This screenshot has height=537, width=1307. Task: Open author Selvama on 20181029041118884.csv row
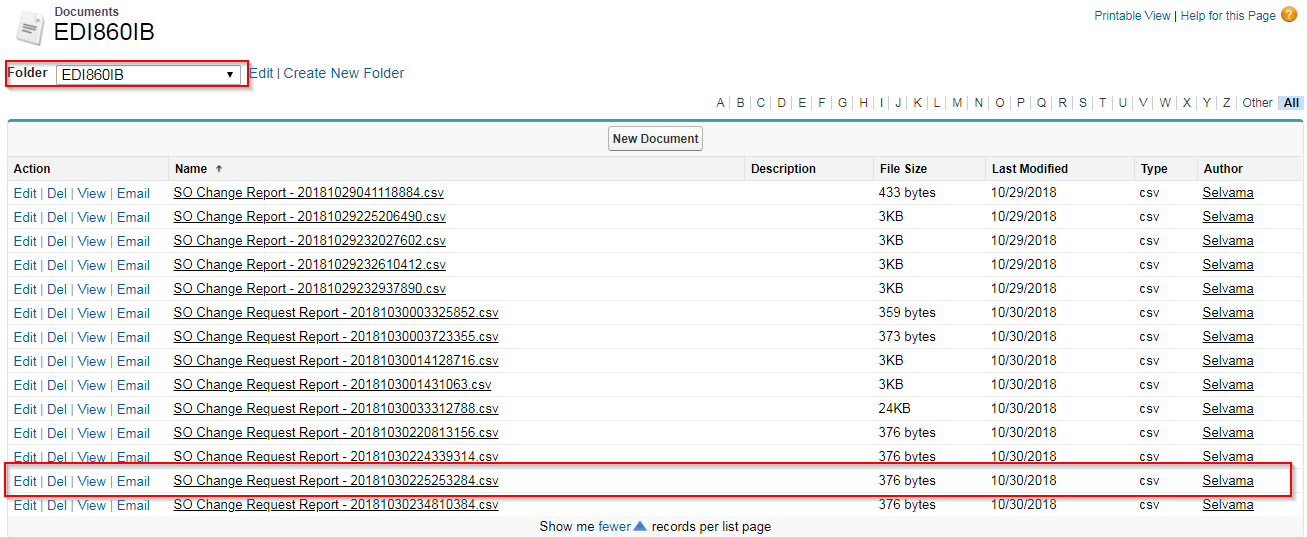pos(1228,192)
